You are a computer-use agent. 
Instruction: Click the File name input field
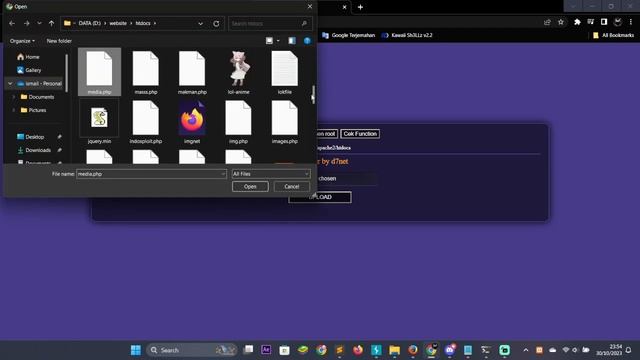tap(151, 174)
